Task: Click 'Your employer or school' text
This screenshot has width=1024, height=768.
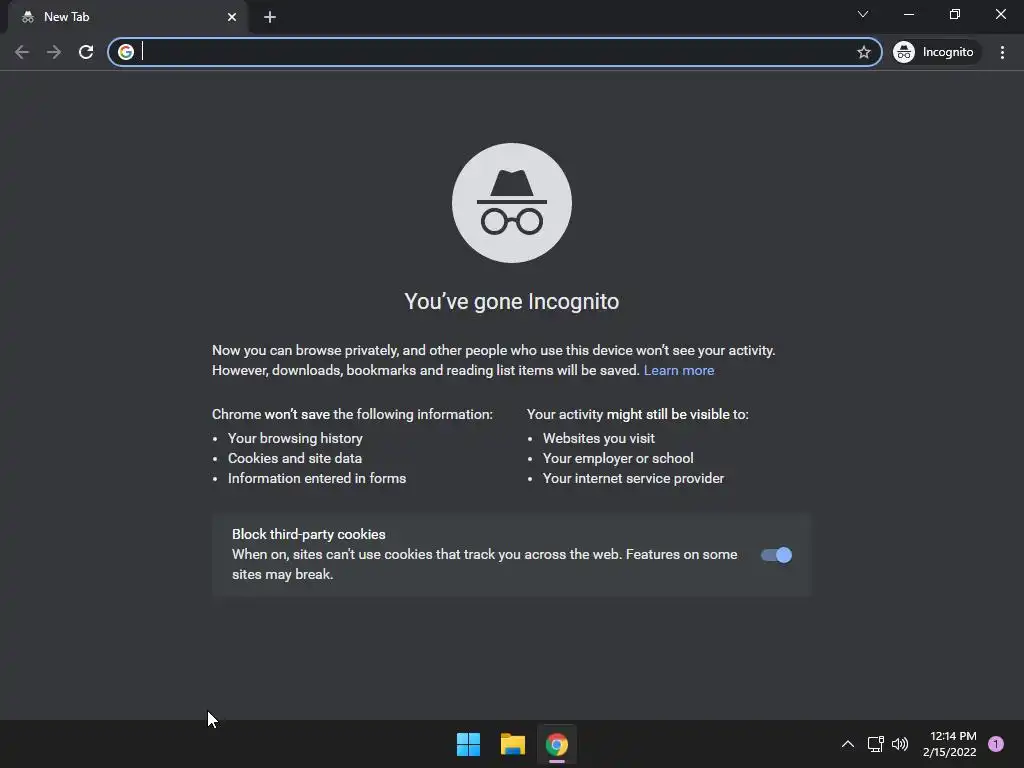Action: tap(618, 458)
